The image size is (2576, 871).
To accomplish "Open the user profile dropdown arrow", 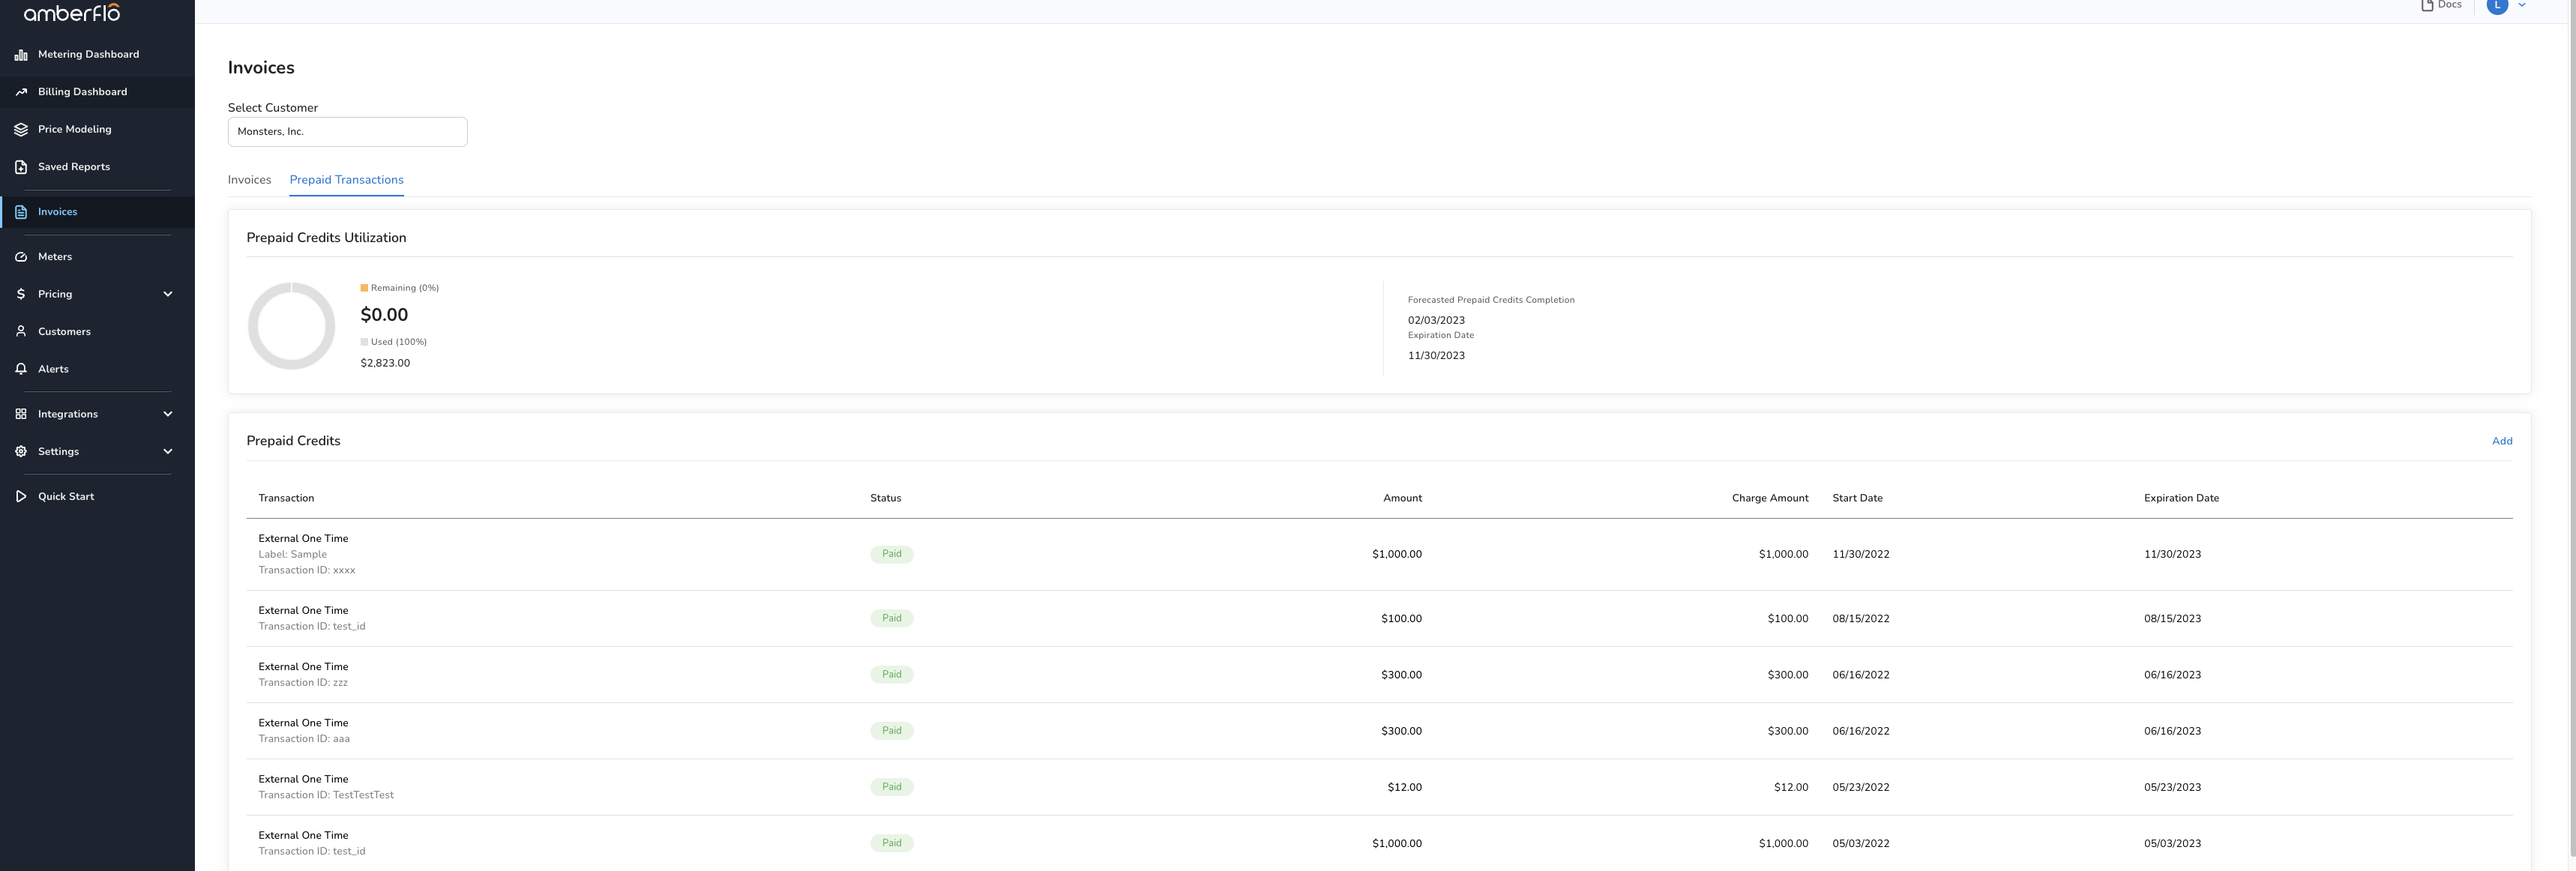I will pyautogui.click(x=2521, y=5).
